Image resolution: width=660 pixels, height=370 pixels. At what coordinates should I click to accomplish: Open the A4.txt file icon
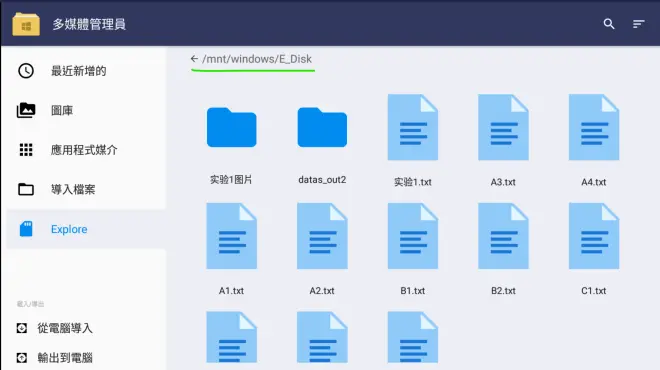[593, 127]
